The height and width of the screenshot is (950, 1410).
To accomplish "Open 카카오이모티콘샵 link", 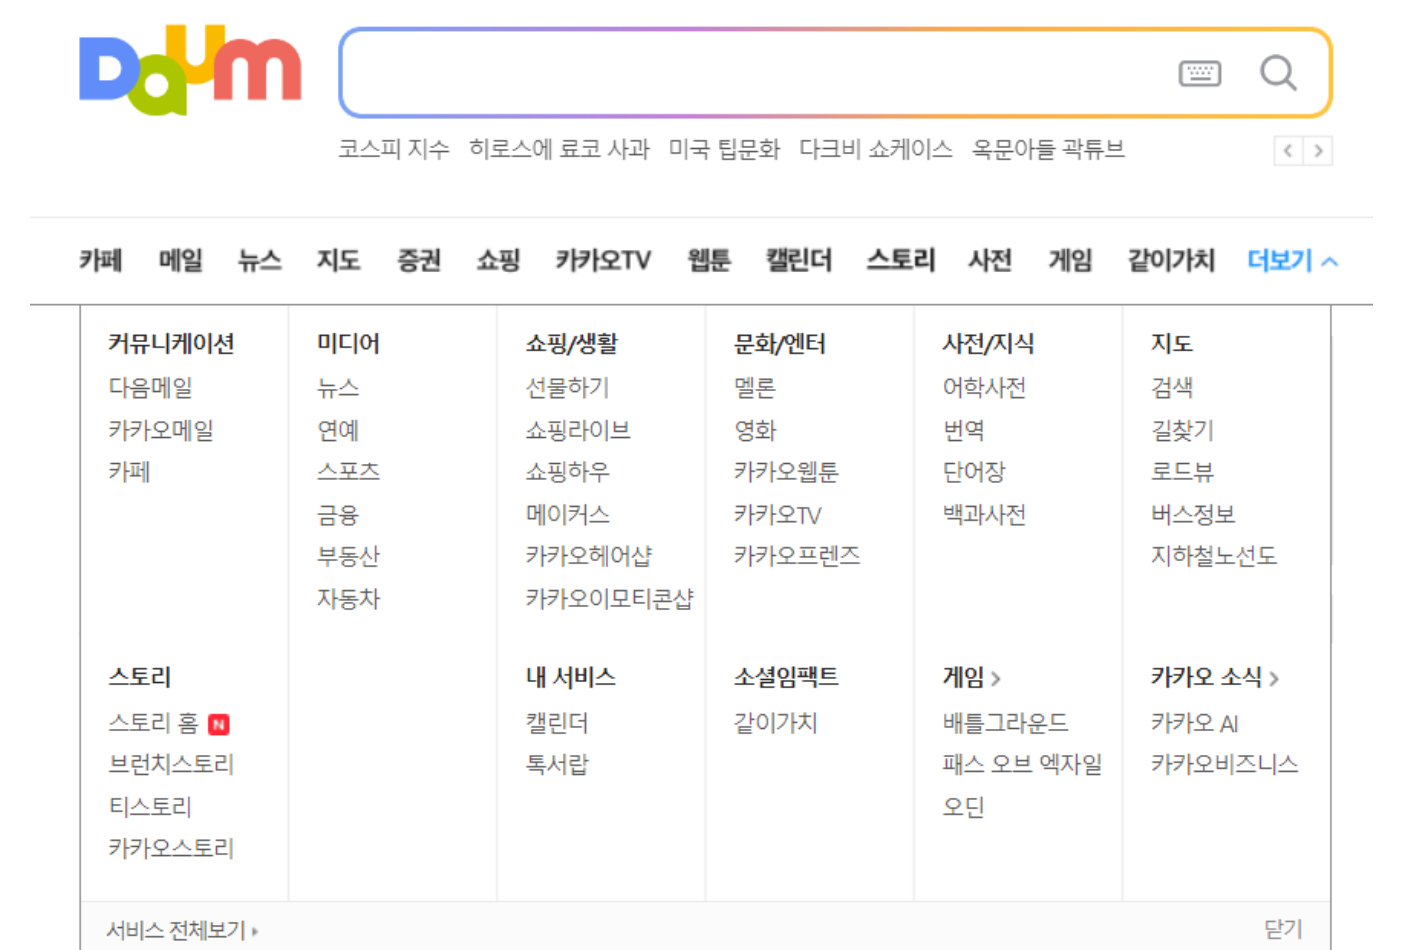I will 609,599.
